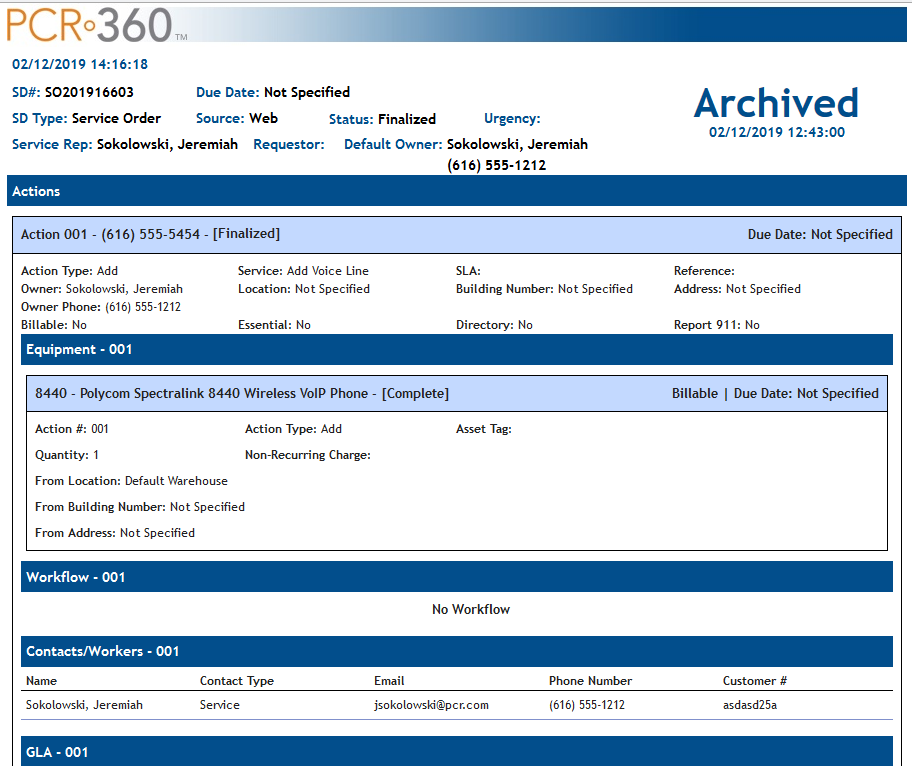Click the Billable: No field
The image size is (912, 766).
[54, 325]
